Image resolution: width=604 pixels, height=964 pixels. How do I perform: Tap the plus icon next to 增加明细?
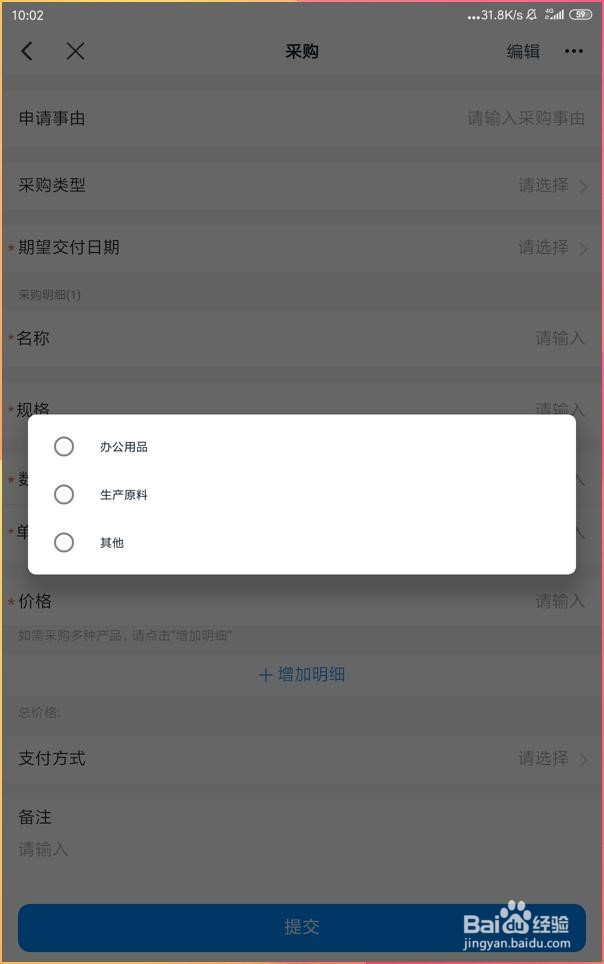[264, 675]
